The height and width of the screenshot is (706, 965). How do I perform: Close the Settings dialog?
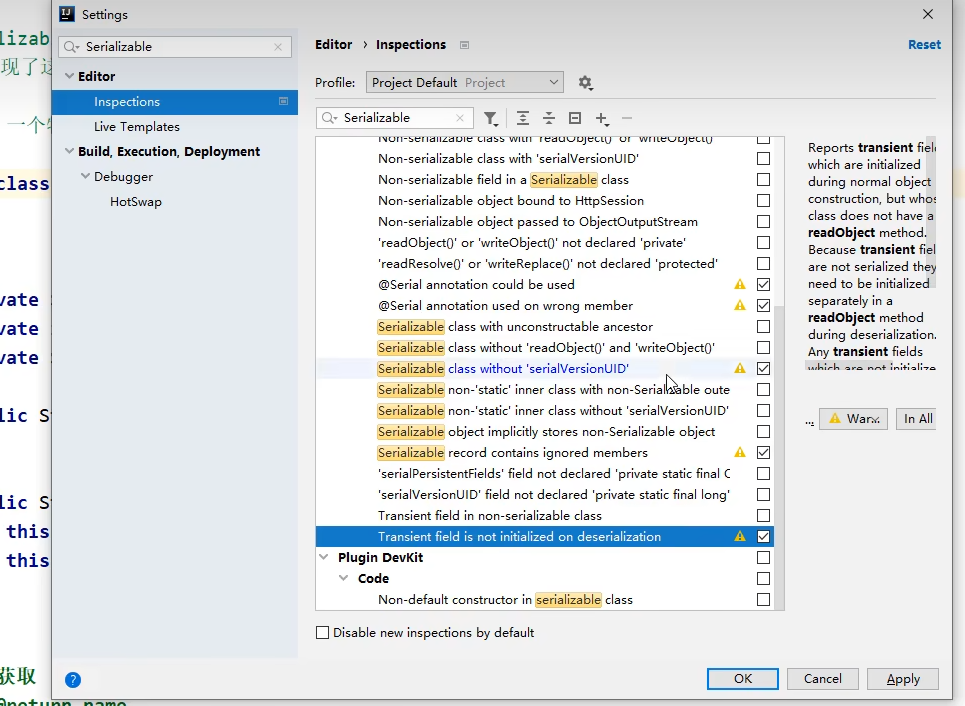pos(928,14)
